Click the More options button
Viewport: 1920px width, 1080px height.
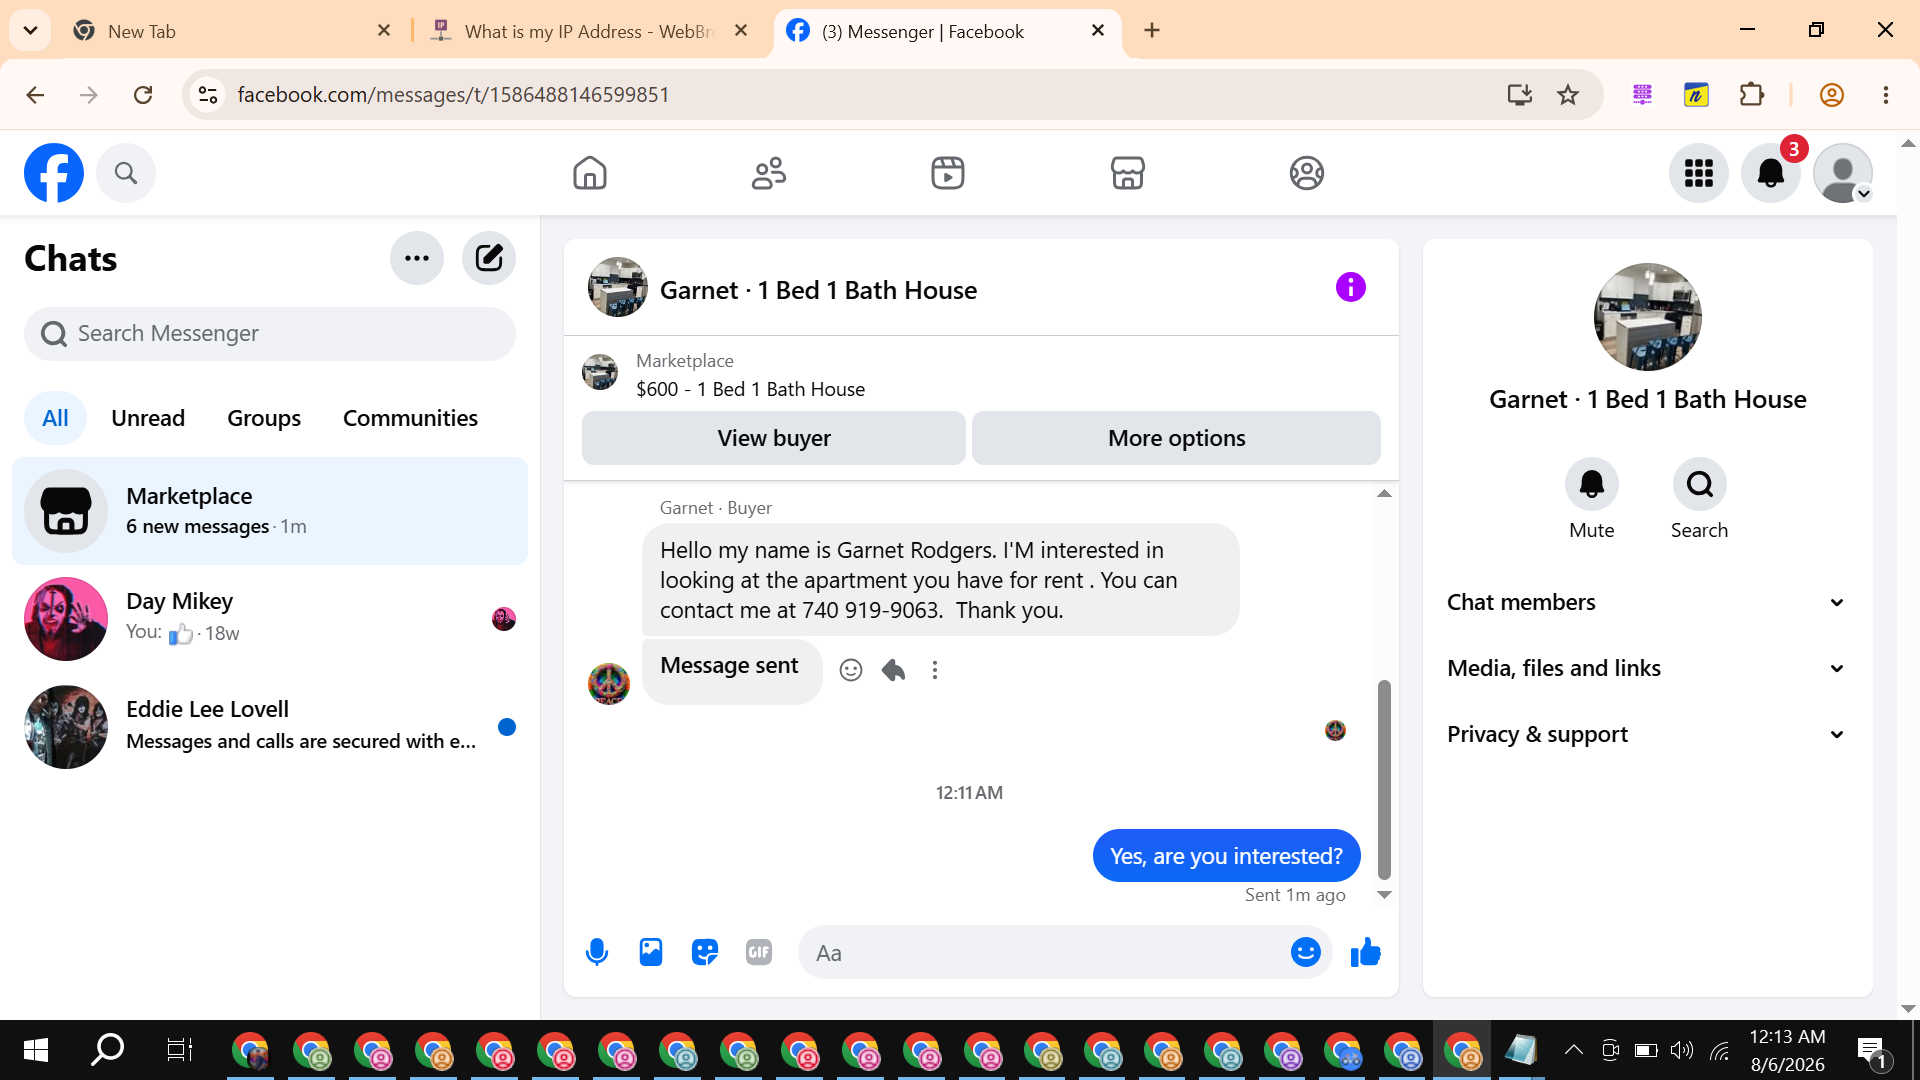coord(1177,438)
